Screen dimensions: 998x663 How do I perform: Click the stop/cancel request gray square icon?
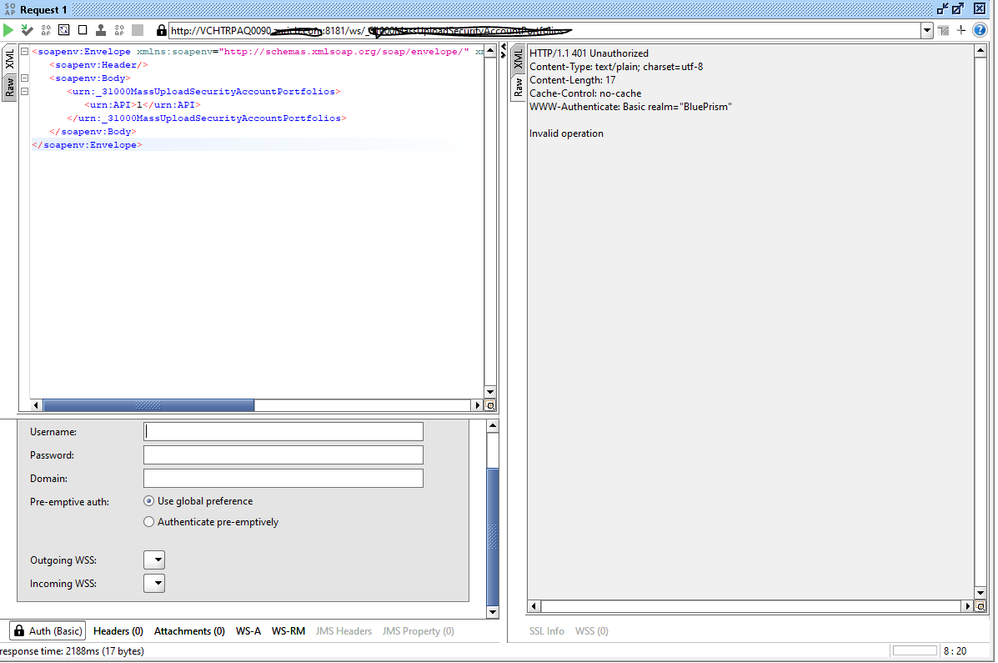tap(137, 31)
